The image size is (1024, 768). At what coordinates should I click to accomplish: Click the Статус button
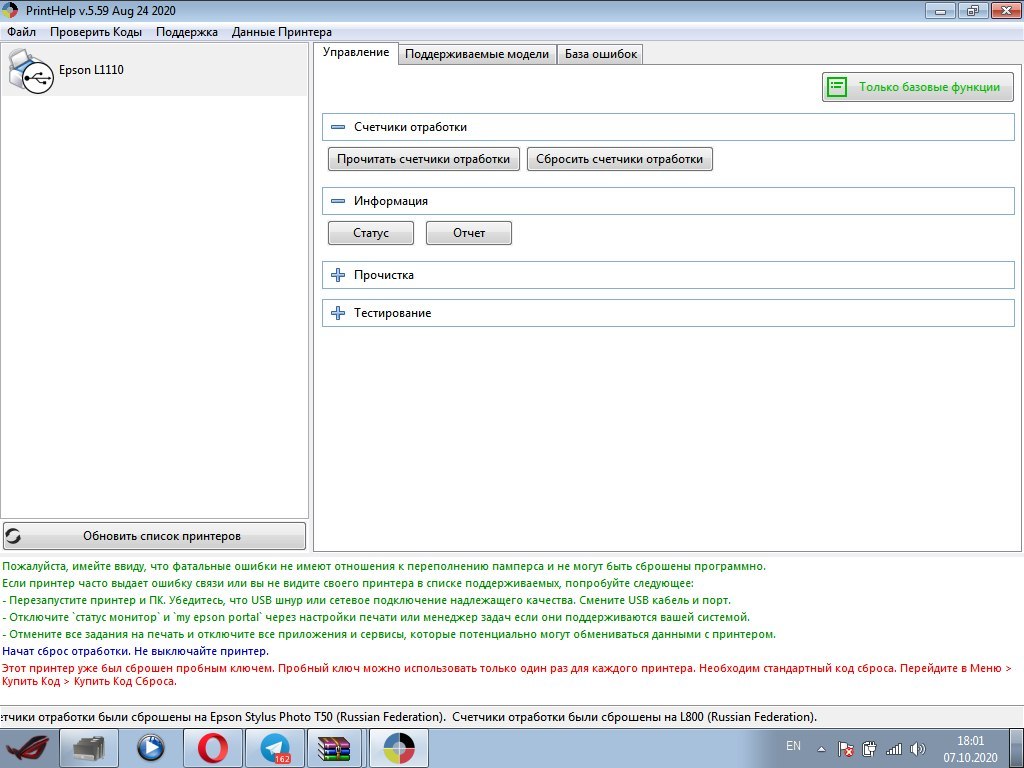pos(371,232)
